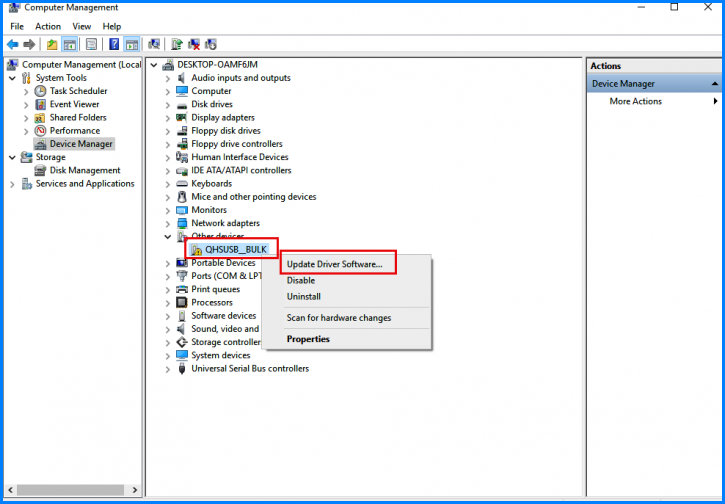The width and height of the screenshot is (725, 504).
Task: Expand Services and Applications node
Action: point(12,184)
